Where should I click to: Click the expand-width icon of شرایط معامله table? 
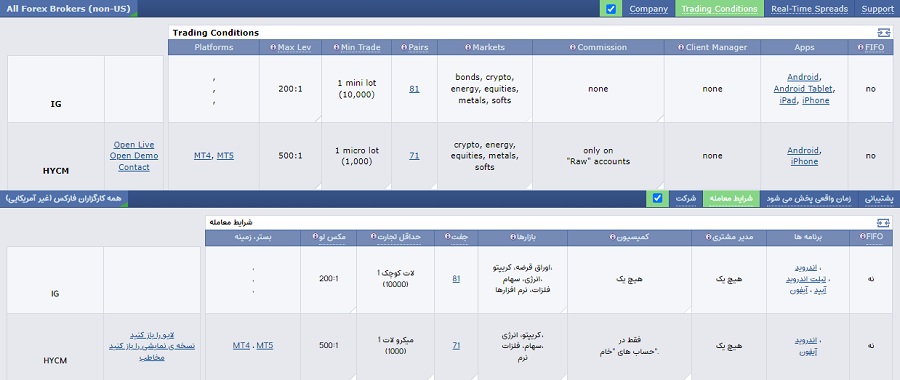tap(883, 223)
